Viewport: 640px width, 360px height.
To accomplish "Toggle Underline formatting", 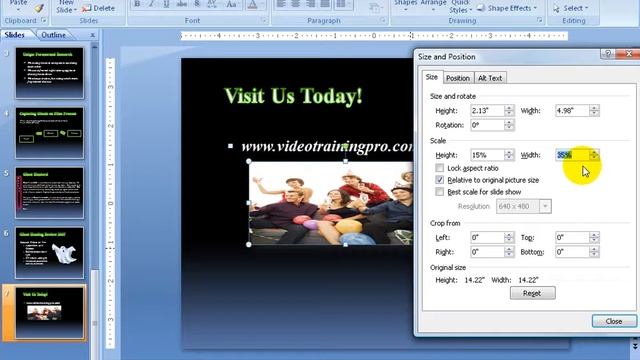I will click(x=166, y=4).
